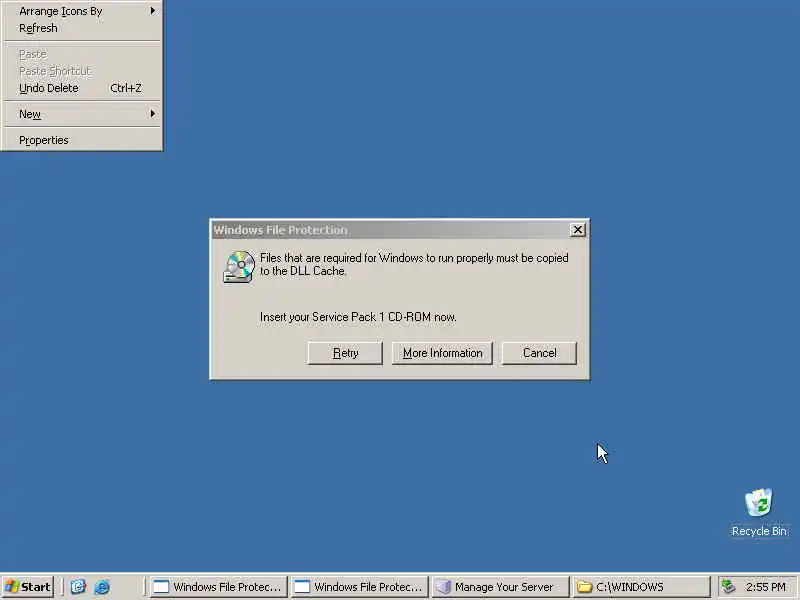Open the Start menu

[x=29, y=587]
